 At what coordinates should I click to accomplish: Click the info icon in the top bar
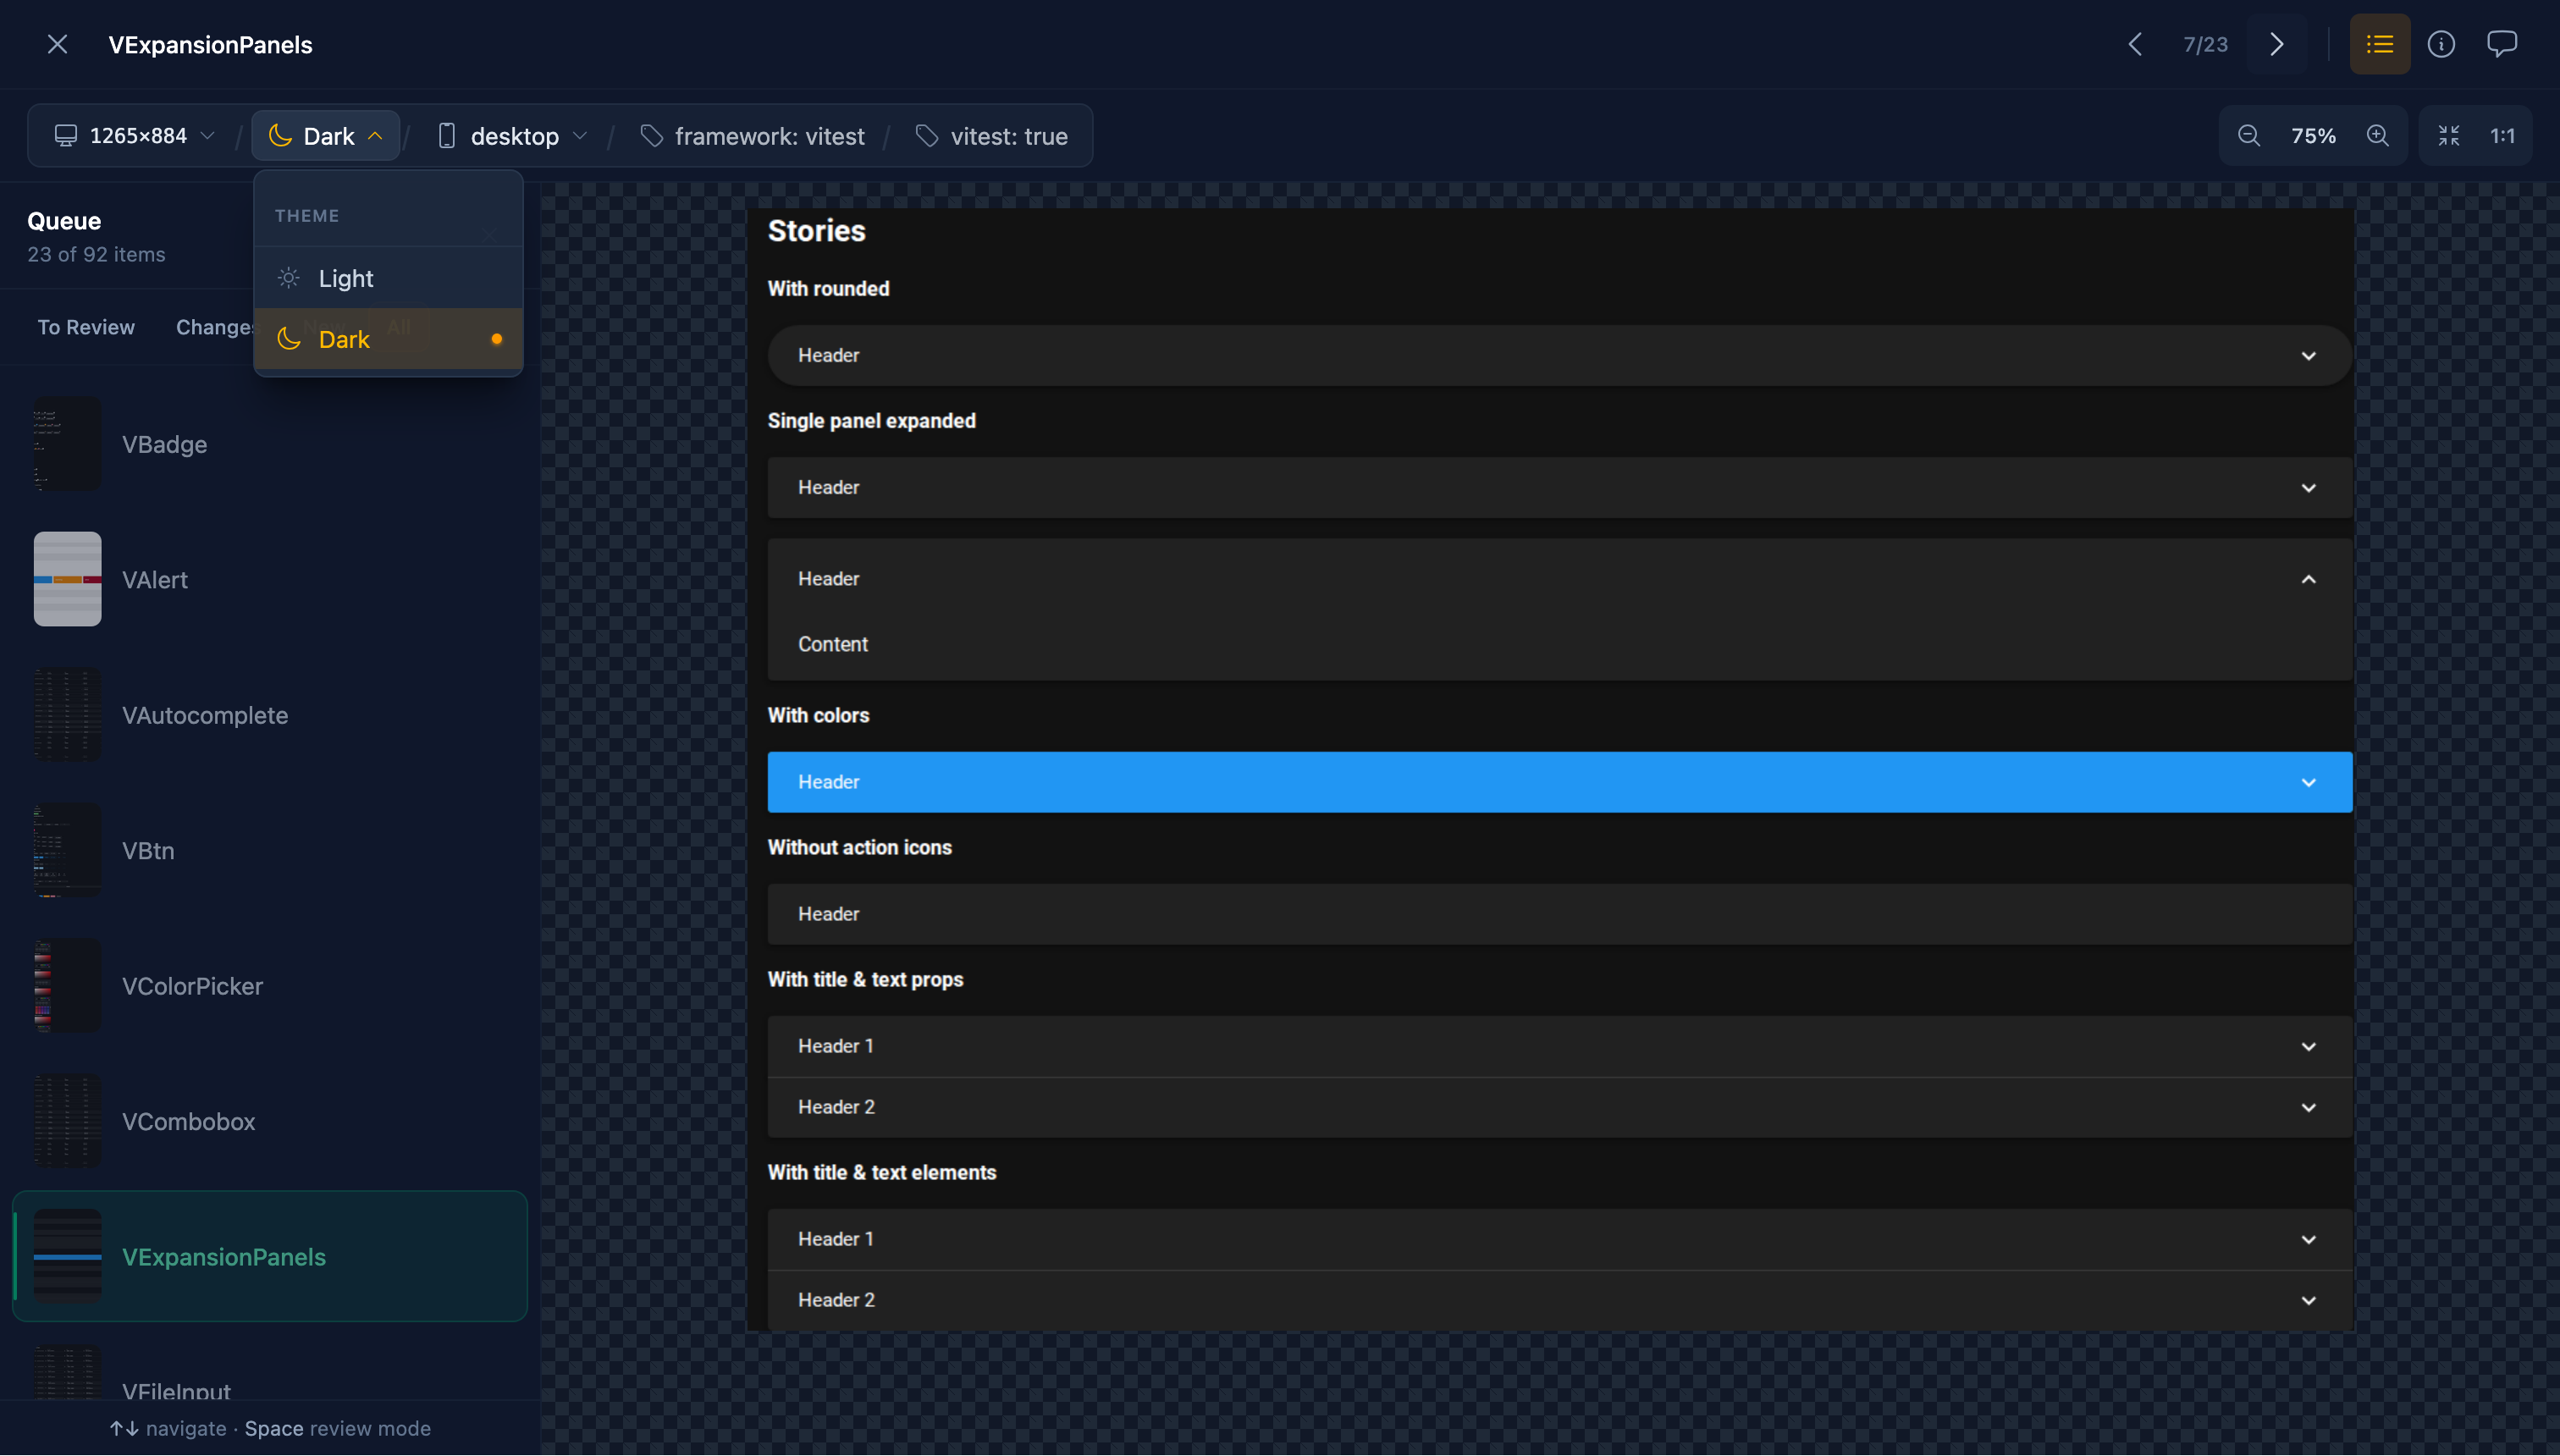(x=2441, y=44)
